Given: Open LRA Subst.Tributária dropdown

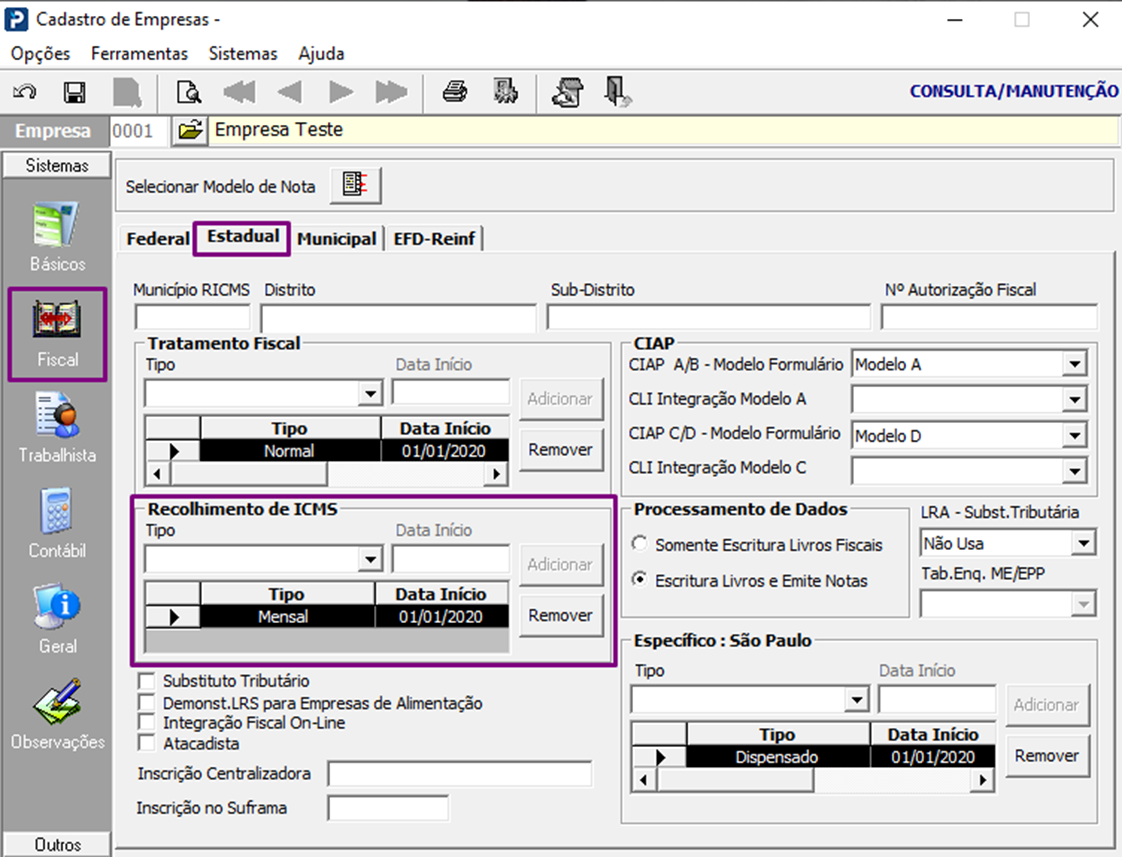Looking at the screenshot, I should pyautogui.click(x=1083, y=544).
